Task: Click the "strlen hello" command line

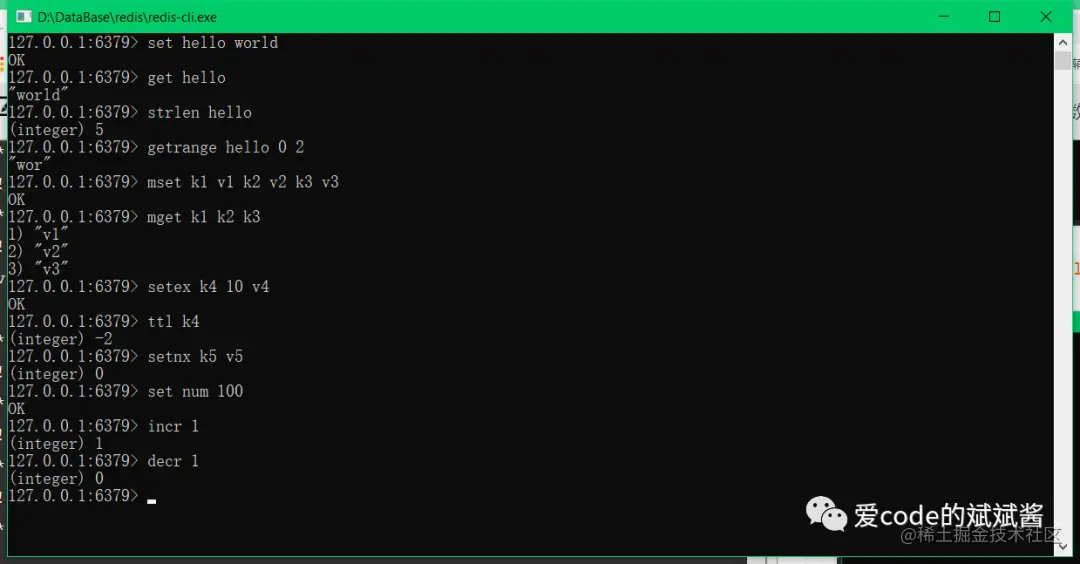Action: 130,112
